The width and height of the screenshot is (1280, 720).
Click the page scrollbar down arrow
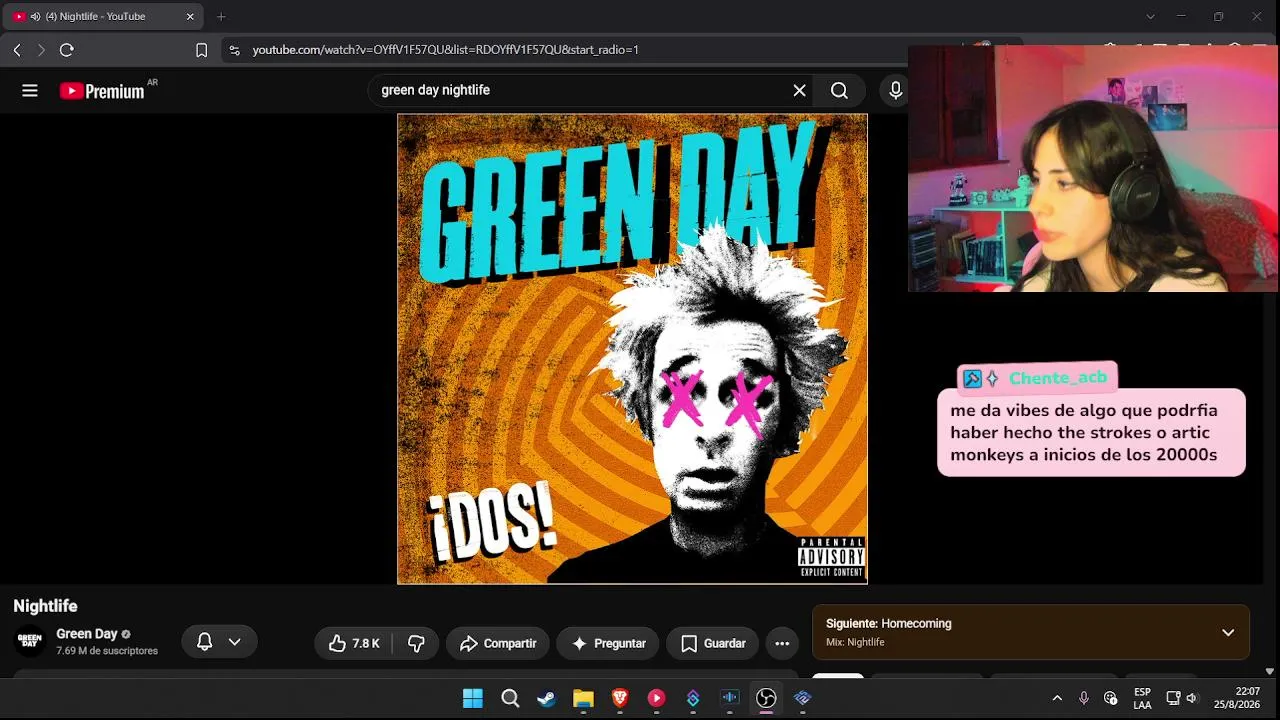[x=1270, y=672]
